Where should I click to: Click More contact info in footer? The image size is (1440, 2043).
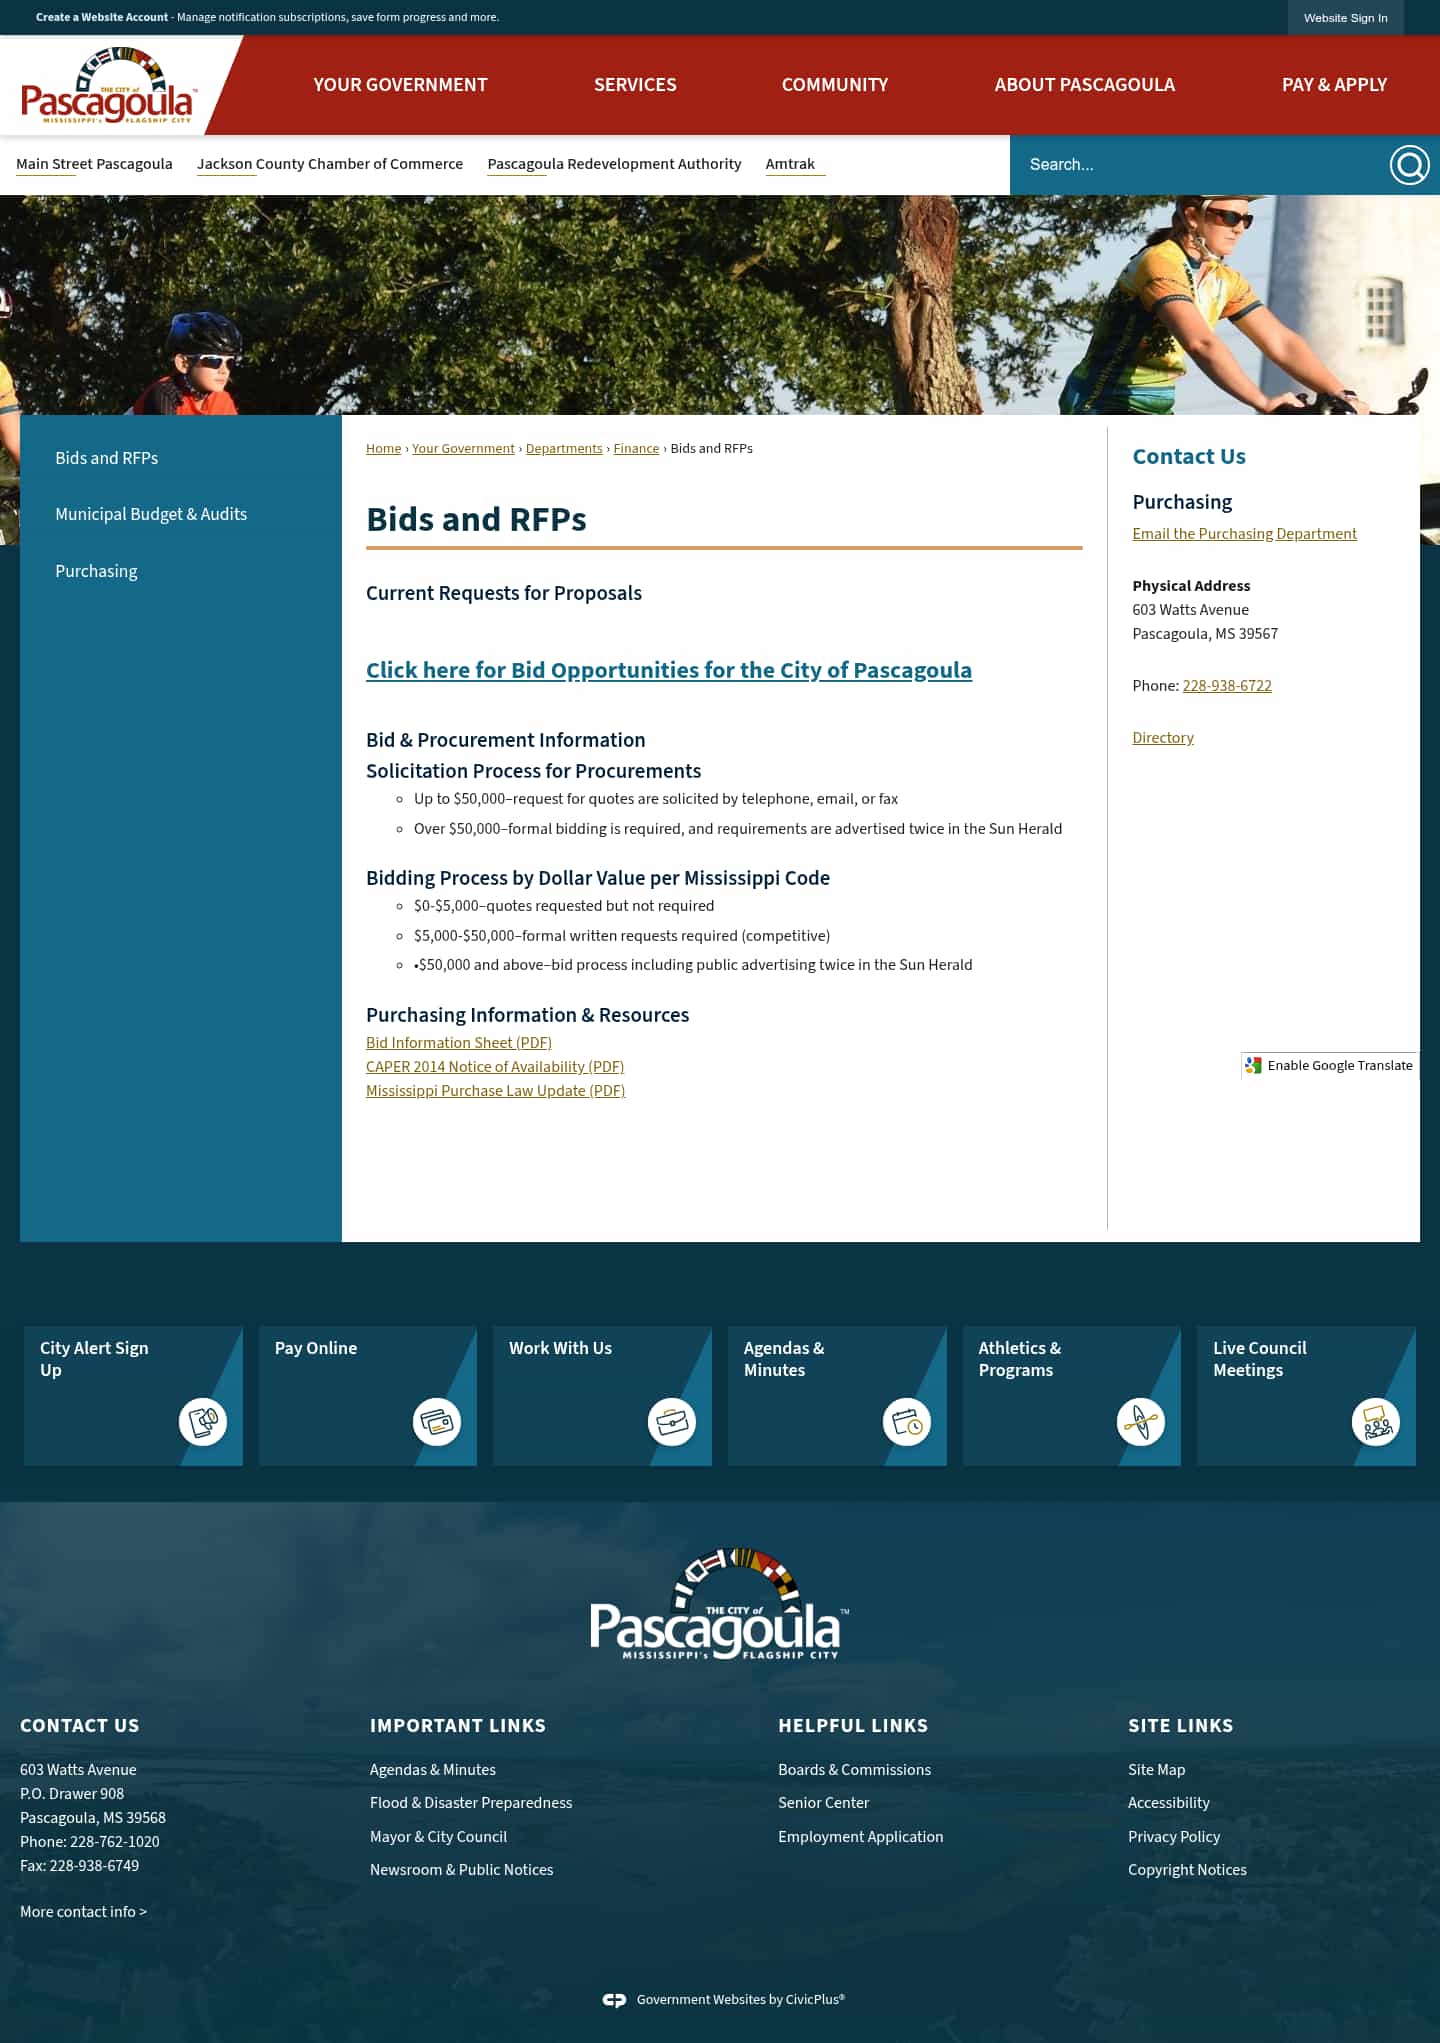pyautogui.click(x=83, y=1912)
